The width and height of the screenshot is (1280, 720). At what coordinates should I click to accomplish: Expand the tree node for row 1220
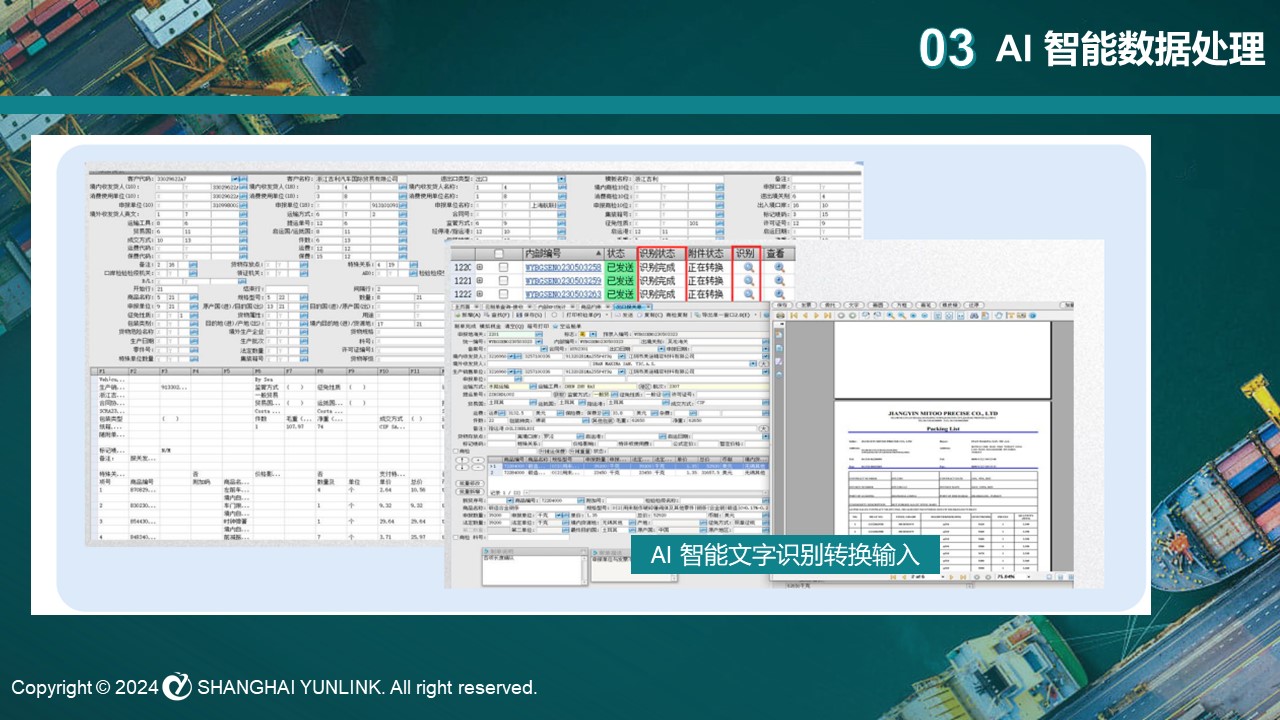479,268
